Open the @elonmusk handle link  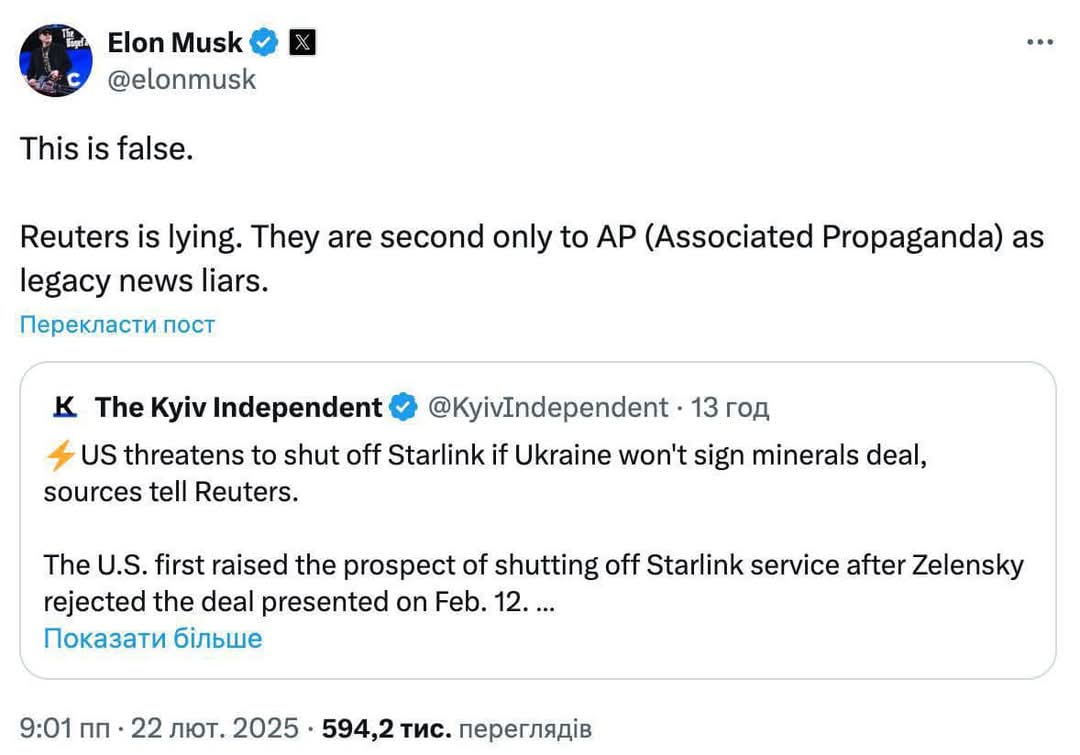click(x=181, y=79)
